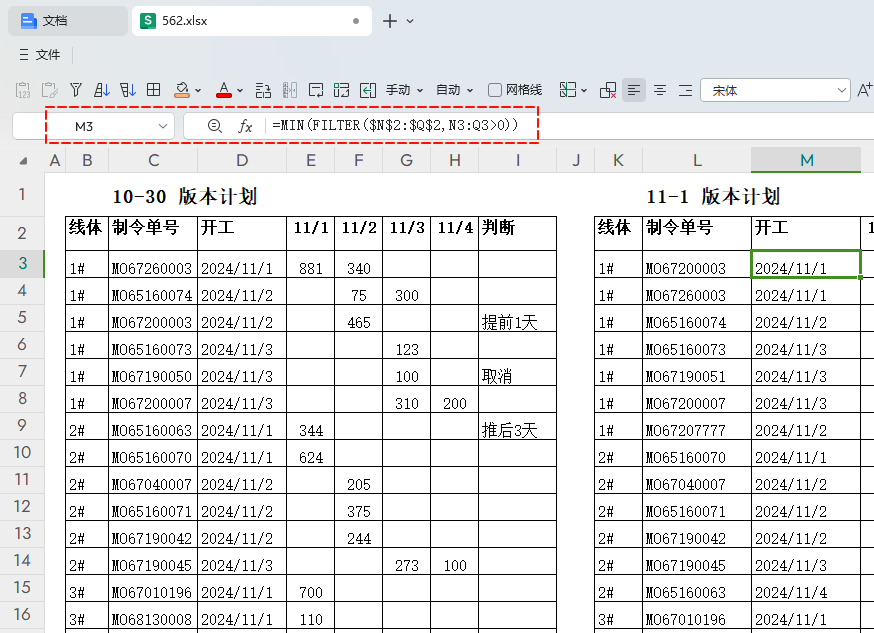The image size is (874, 633).
Task: Switch to the 文档 tab
Action: (x=68, y=21)
